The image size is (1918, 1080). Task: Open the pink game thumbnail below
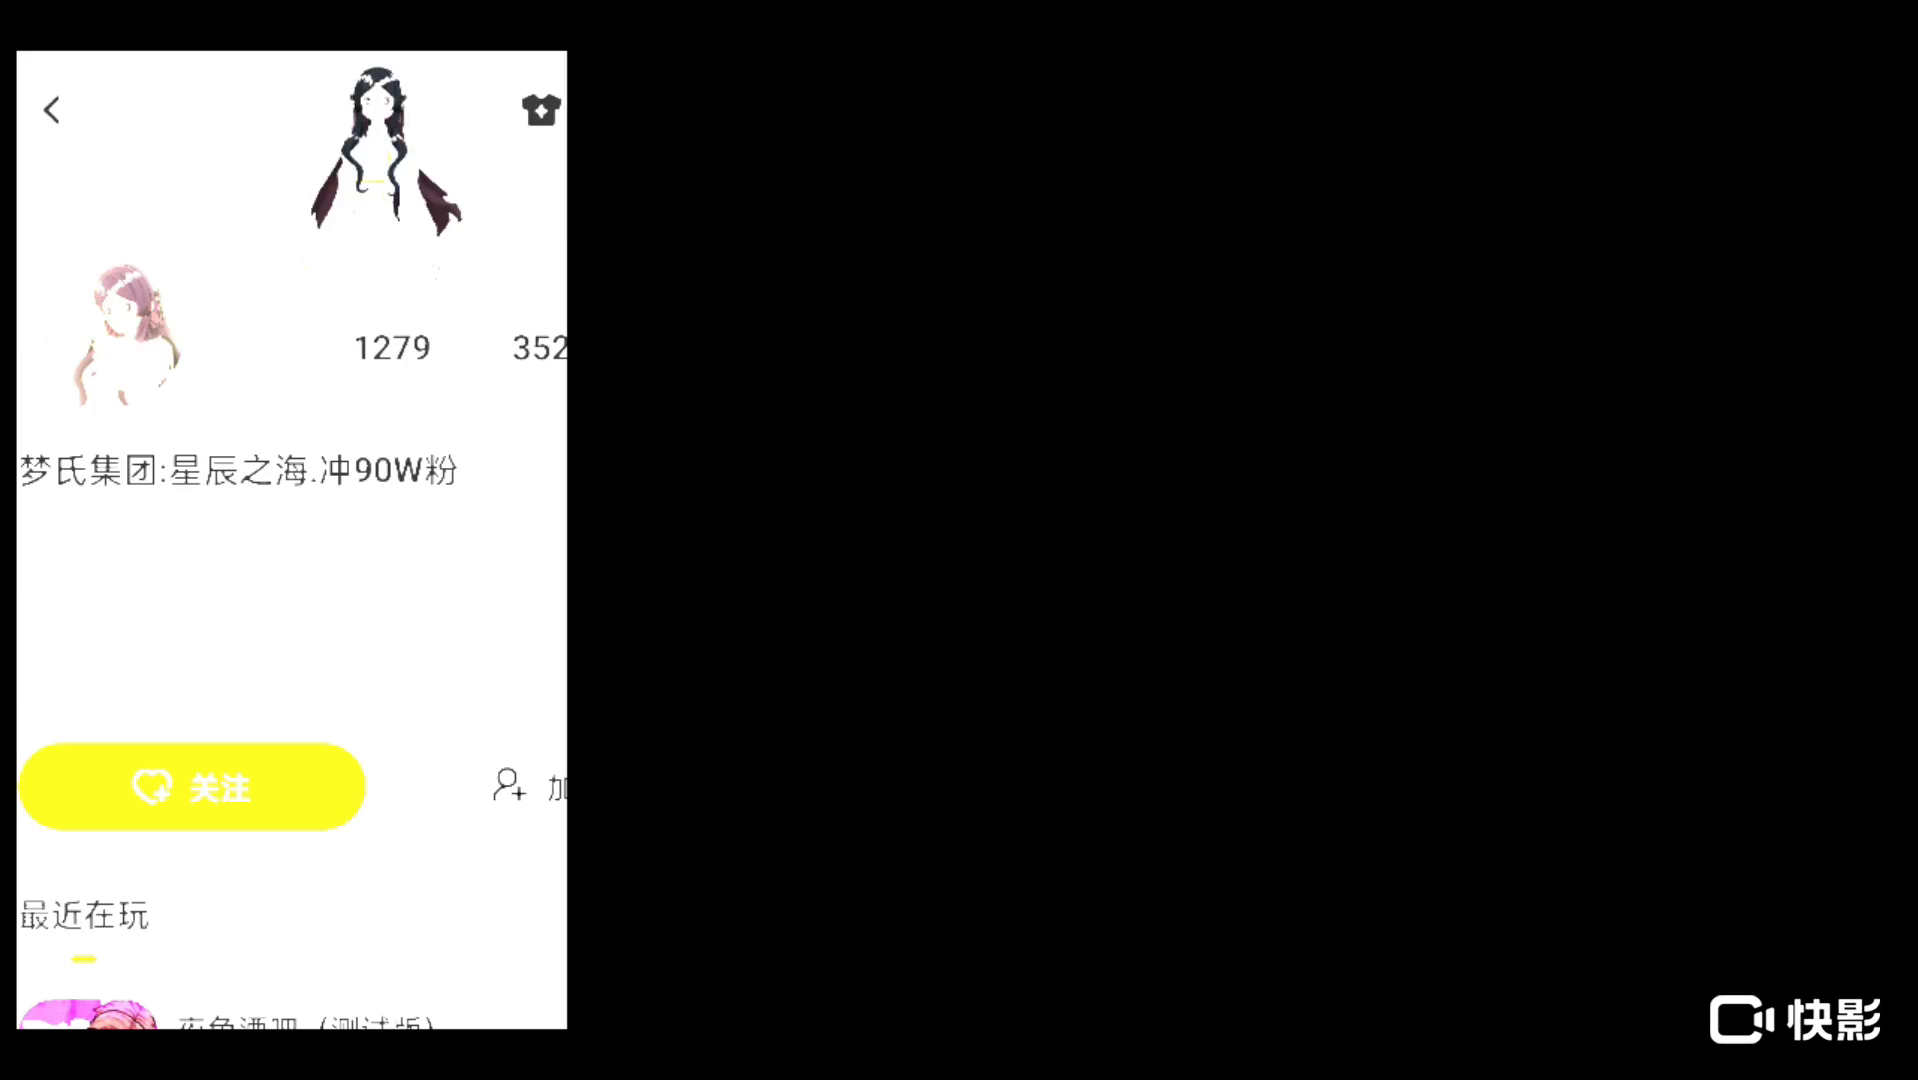pyautogui.click(x=88, y=1014)
